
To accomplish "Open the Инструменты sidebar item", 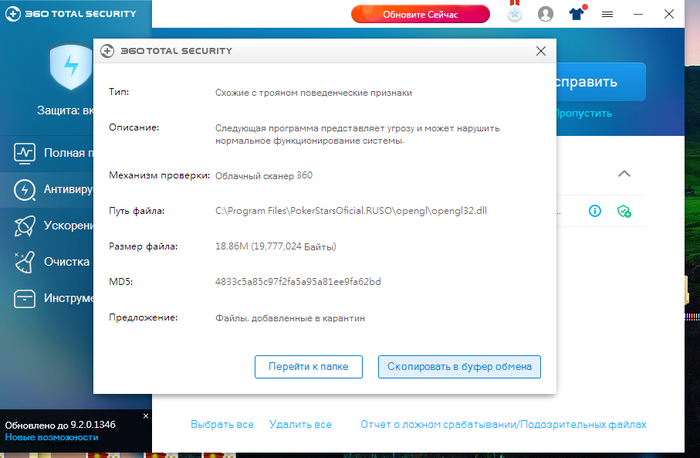I will click(47, 298).
